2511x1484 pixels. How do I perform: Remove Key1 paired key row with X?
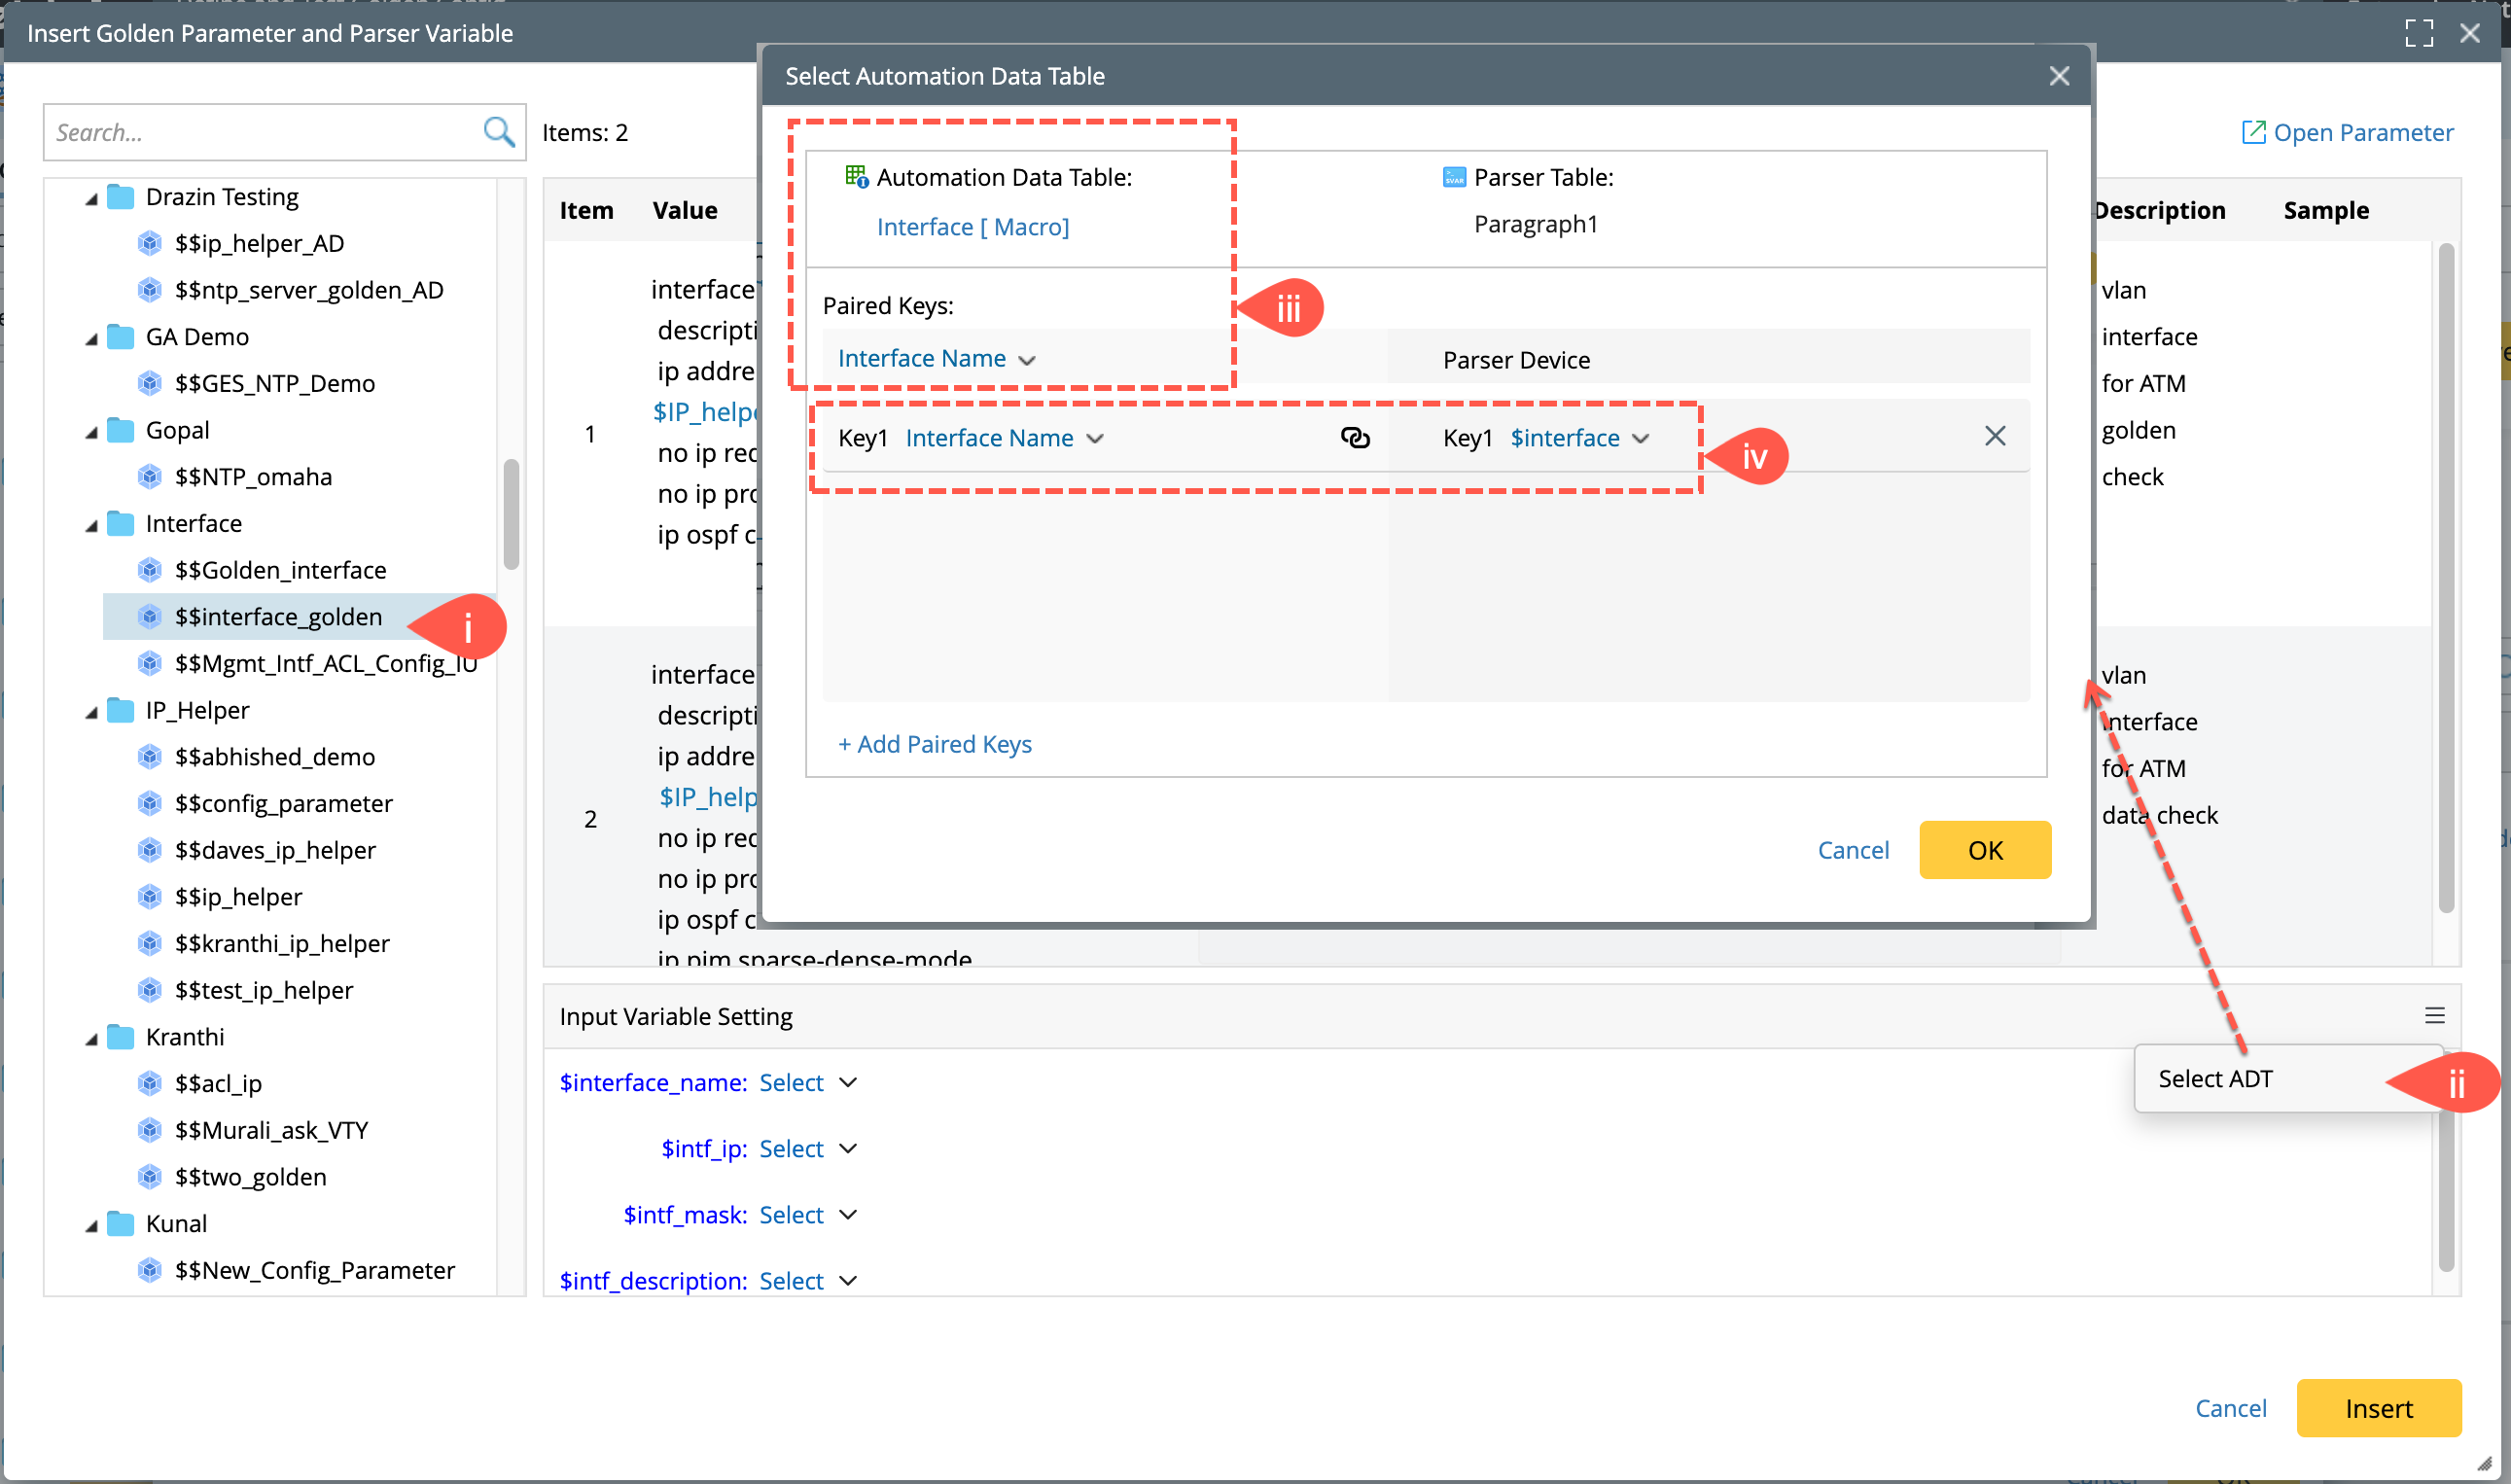coord(1995,436)
